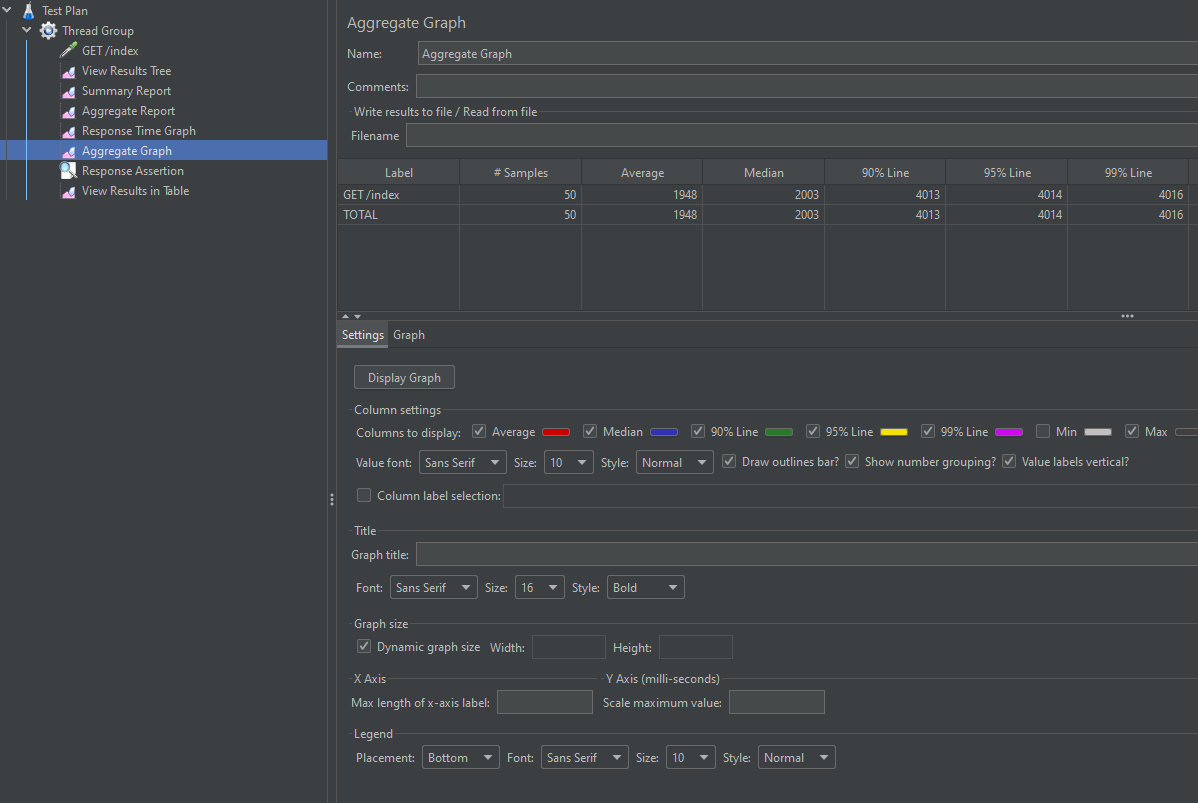The image size is (1198, 803).
Task: Open the Value font dropdown
Action: click(x=463, y=463)
